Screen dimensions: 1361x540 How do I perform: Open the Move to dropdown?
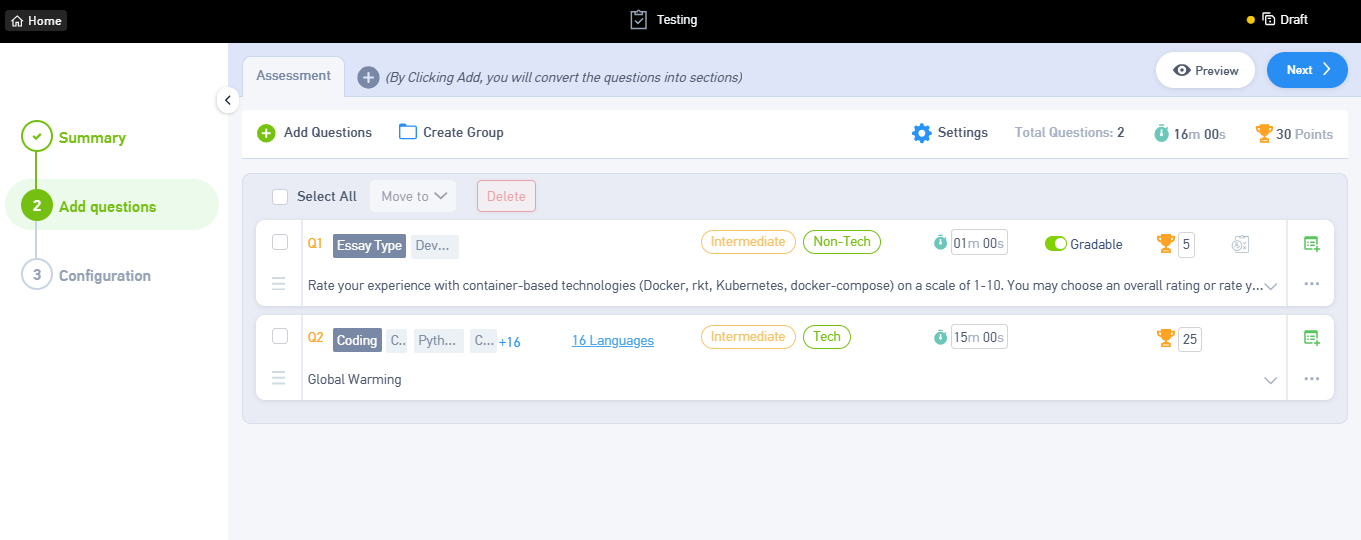pyautogui.click(x=413, y=196)
